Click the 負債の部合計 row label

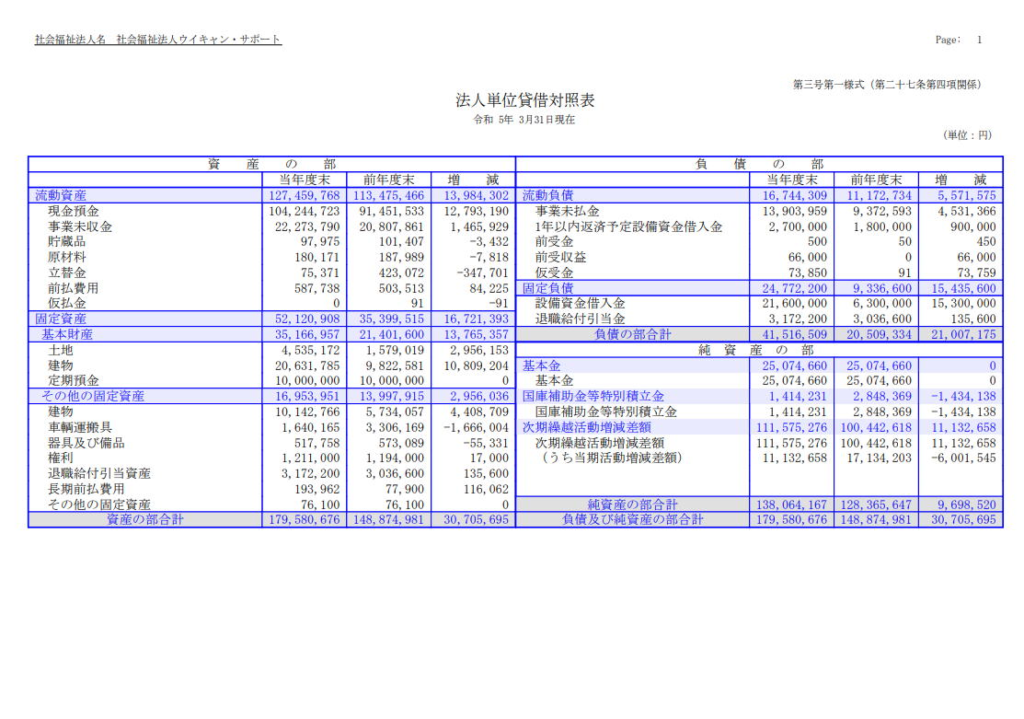click(x=633, y=335)
